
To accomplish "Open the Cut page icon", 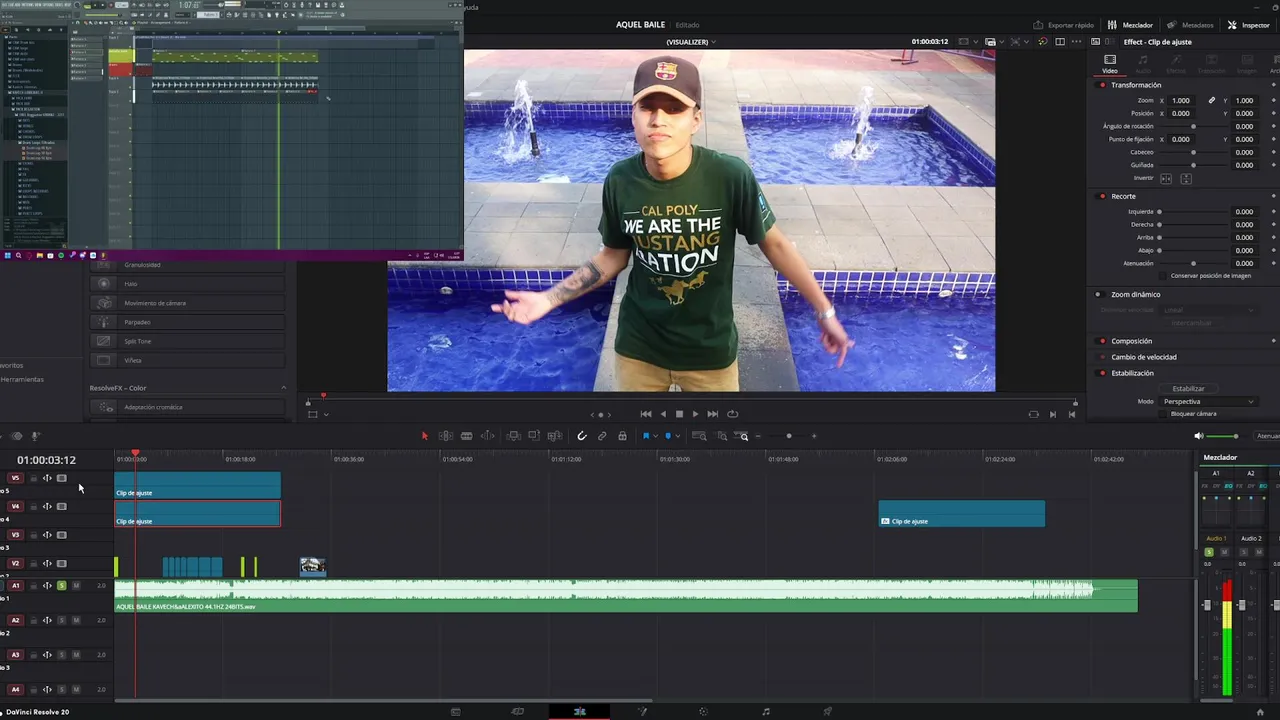I will point(518,712).
